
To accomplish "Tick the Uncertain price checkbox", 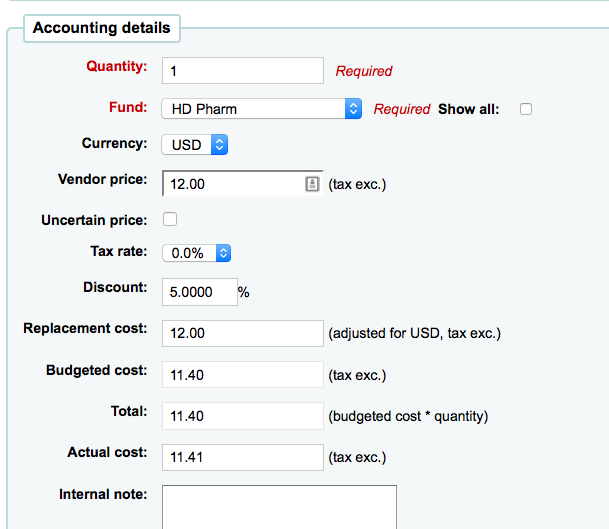I will 170,219.
